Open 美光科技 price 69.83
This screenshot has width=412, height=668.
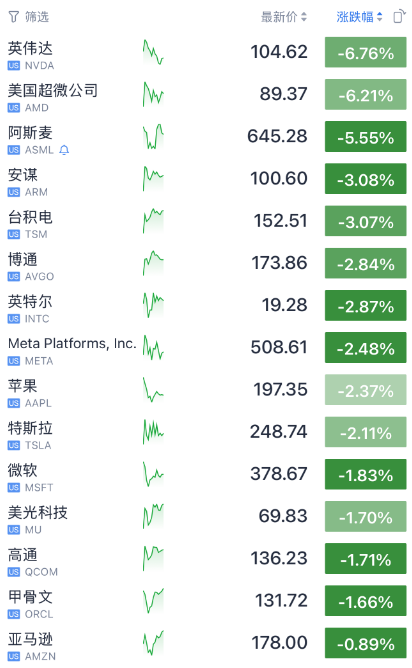(x=283, y=516)
